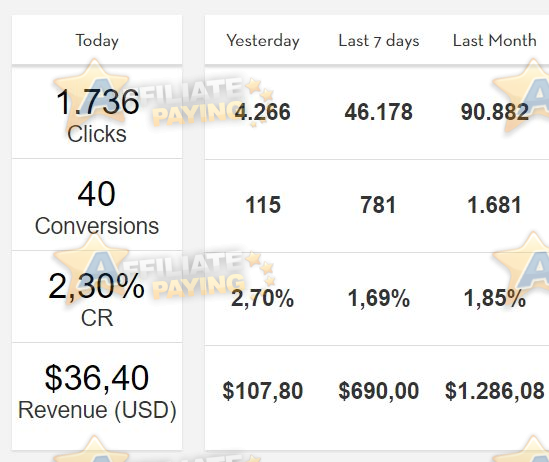Select last month's $1.286,08 revenue
The height and width of the screenshot is (462, 549).
495,391
